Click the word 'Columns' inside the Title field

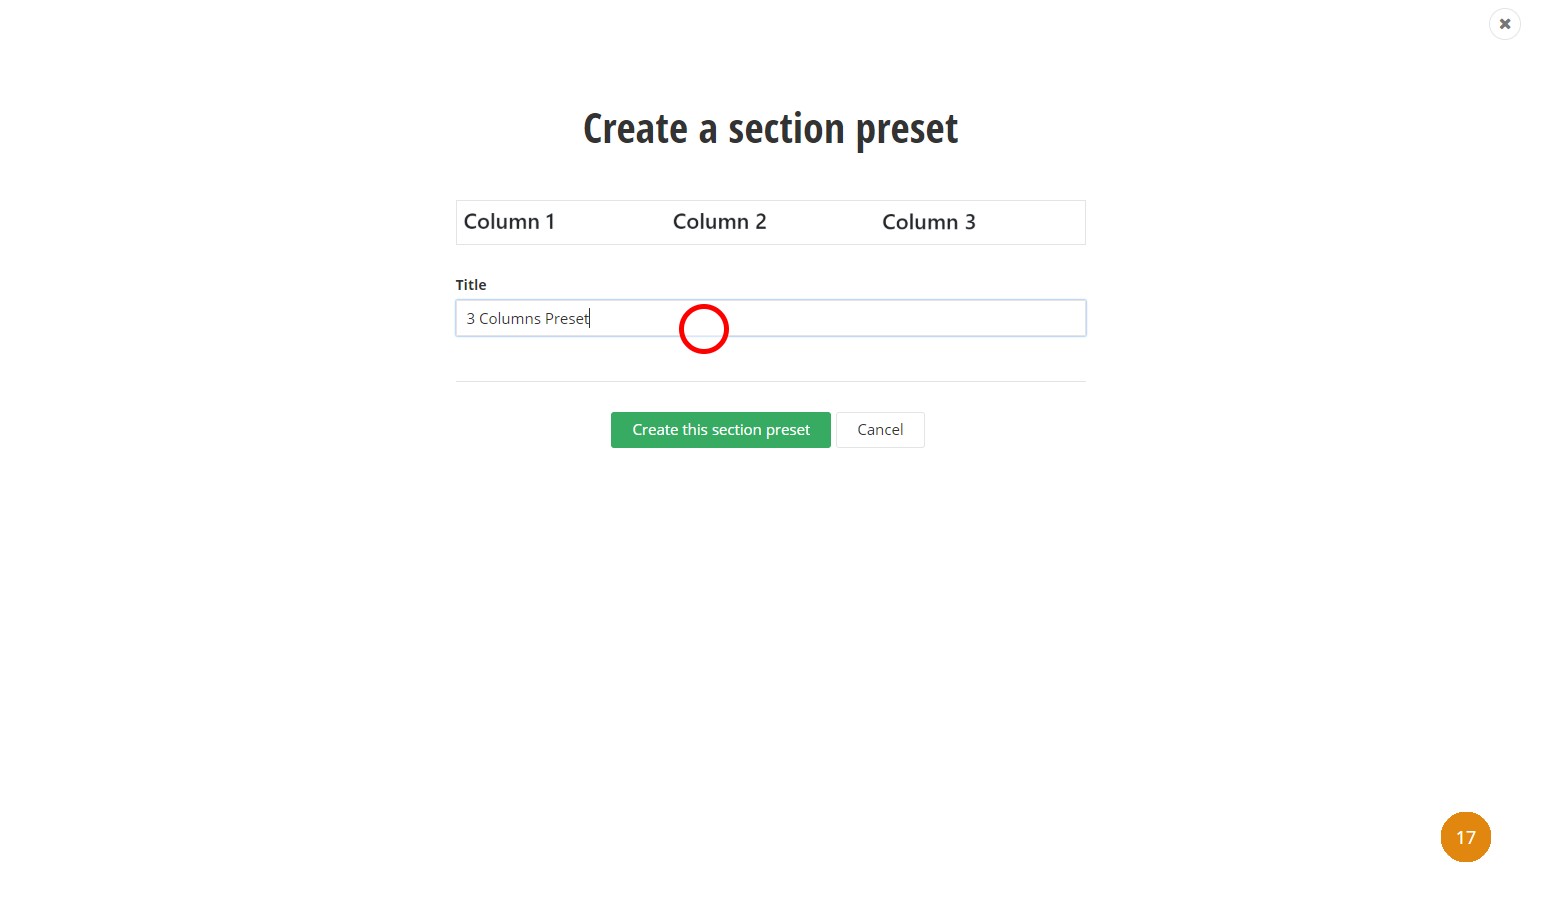[x=510, y=319]
